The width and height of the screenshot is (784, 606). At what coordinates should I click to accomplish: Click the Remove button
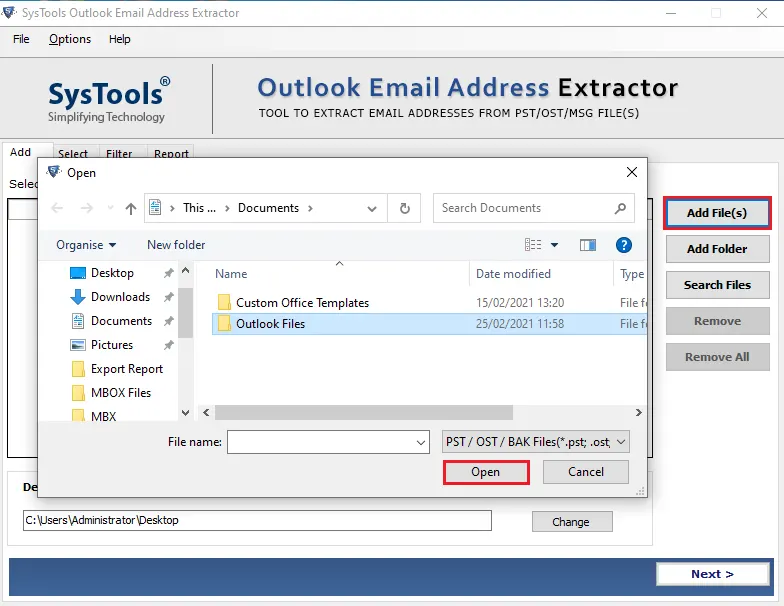point(717,321)
